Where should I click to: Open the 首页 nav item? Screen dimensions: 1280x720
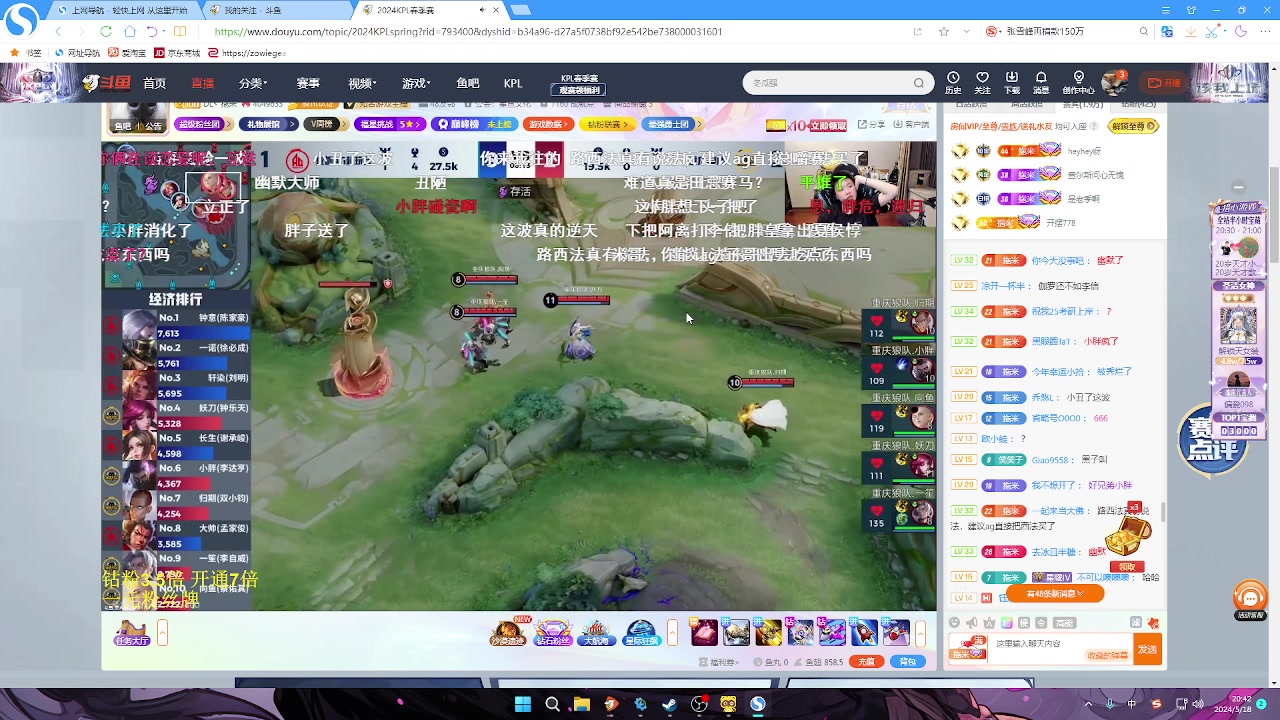tap(154, 83)
